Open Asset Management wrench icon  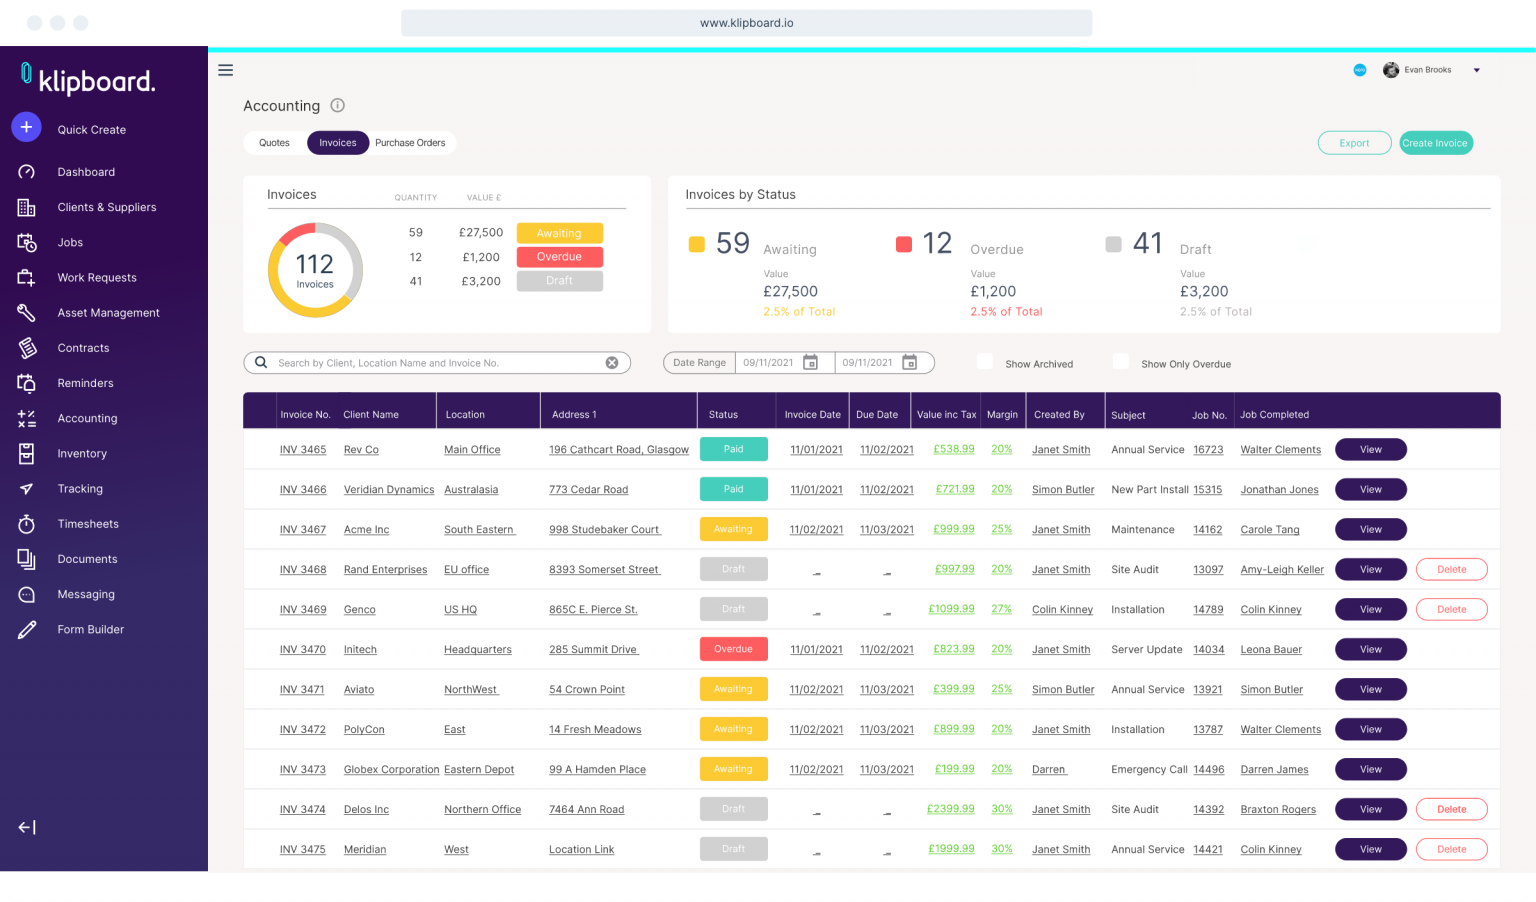tap(27, 312)
